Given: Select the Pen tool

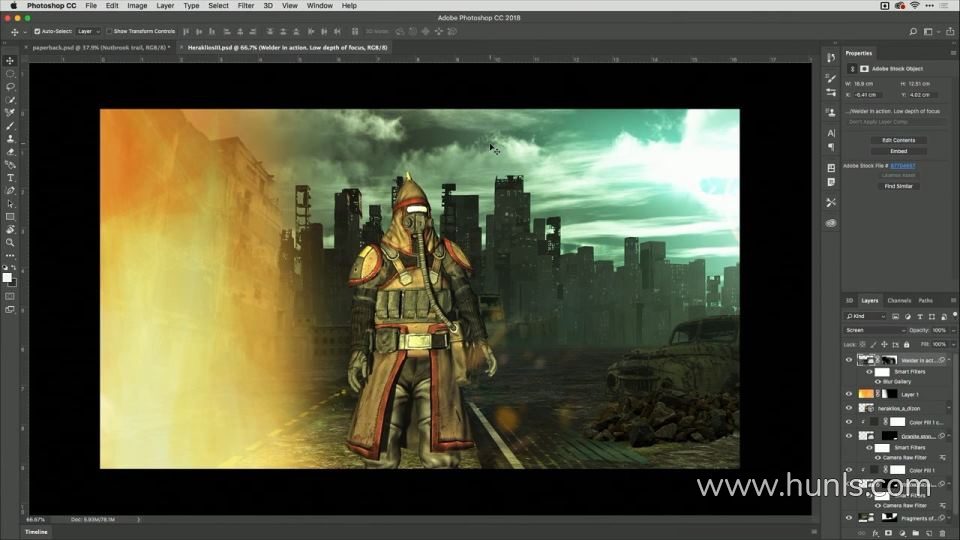Looking at the screenshot, I should click(10, 190).
